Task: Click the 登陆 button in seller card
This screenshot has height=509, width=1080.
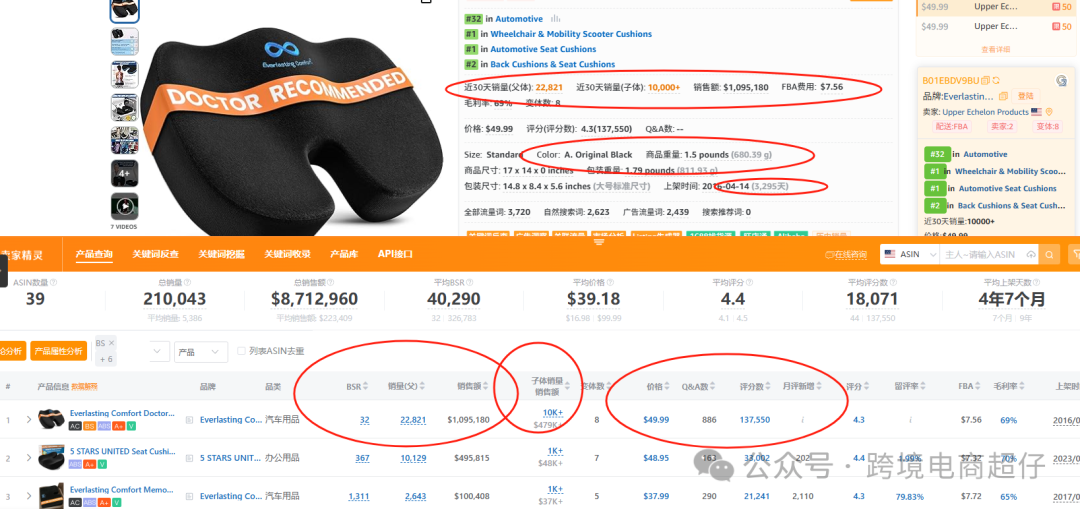Action: click(1026, 96)
